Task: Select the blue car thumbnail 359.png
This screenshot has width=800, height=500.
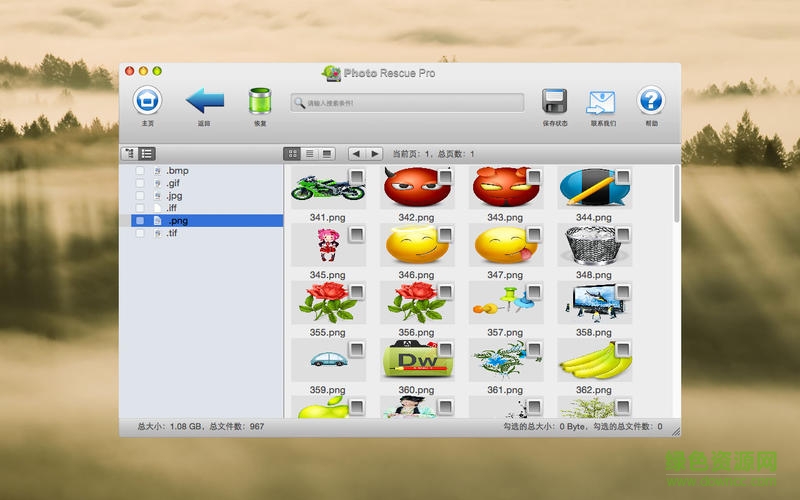Action: click(x=328, y=360)
